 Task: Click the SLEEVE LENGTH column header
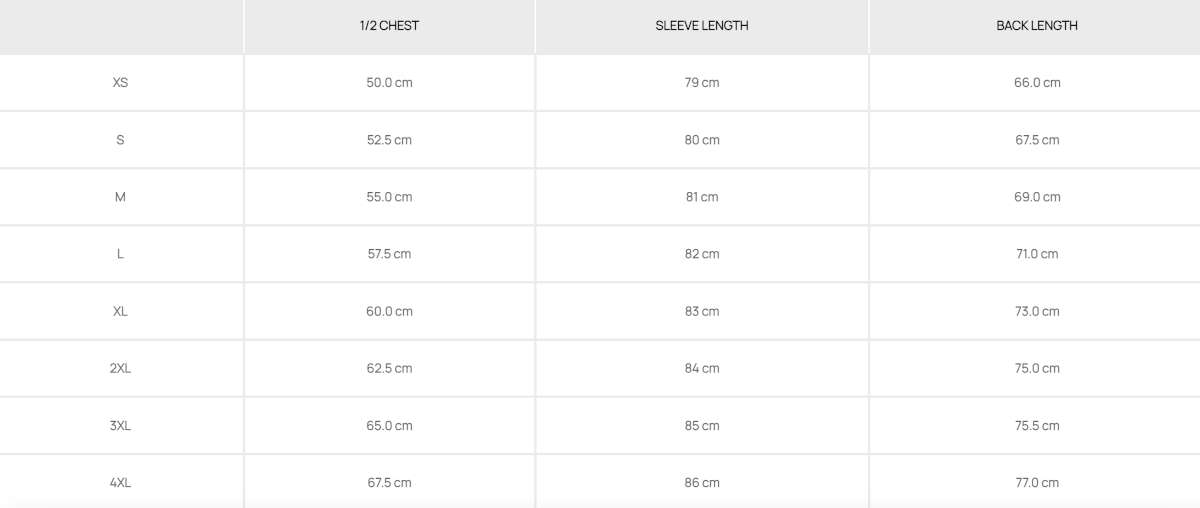coord(702,26)
